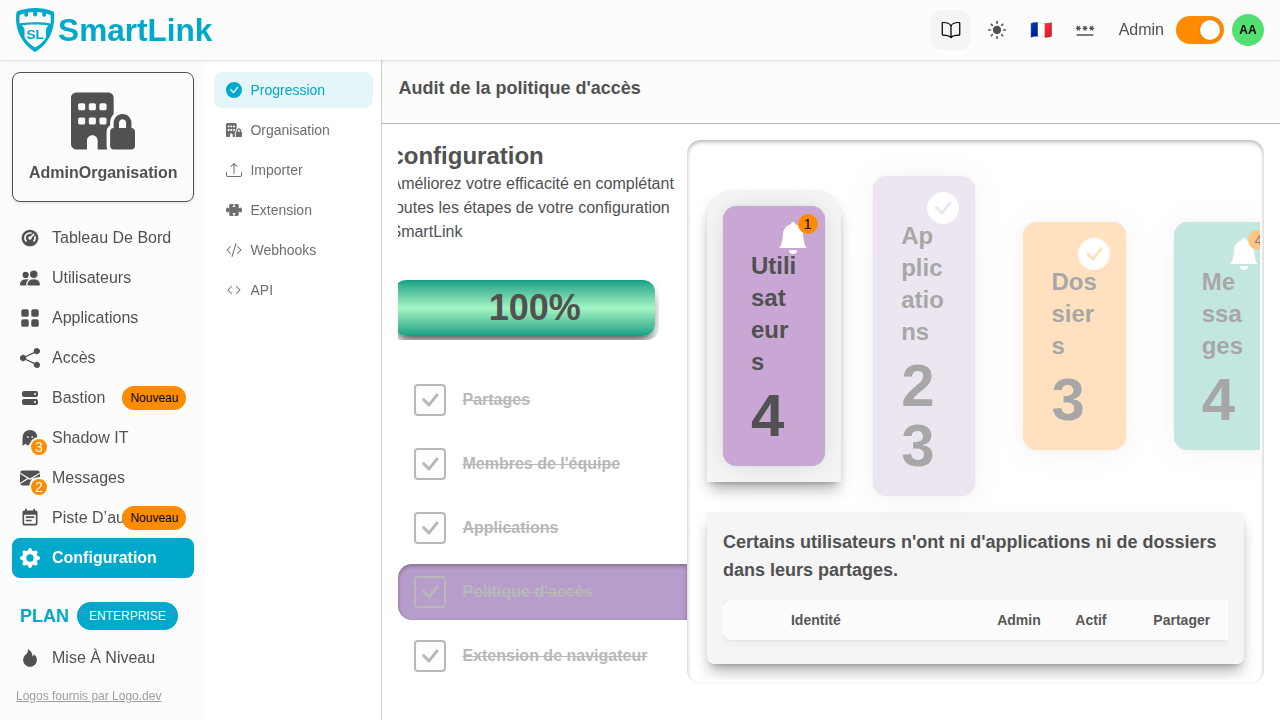Toggle the Admin mode switch
Image resolution: width=1280 pixels, height=720 pixels.
[1199, 30]
